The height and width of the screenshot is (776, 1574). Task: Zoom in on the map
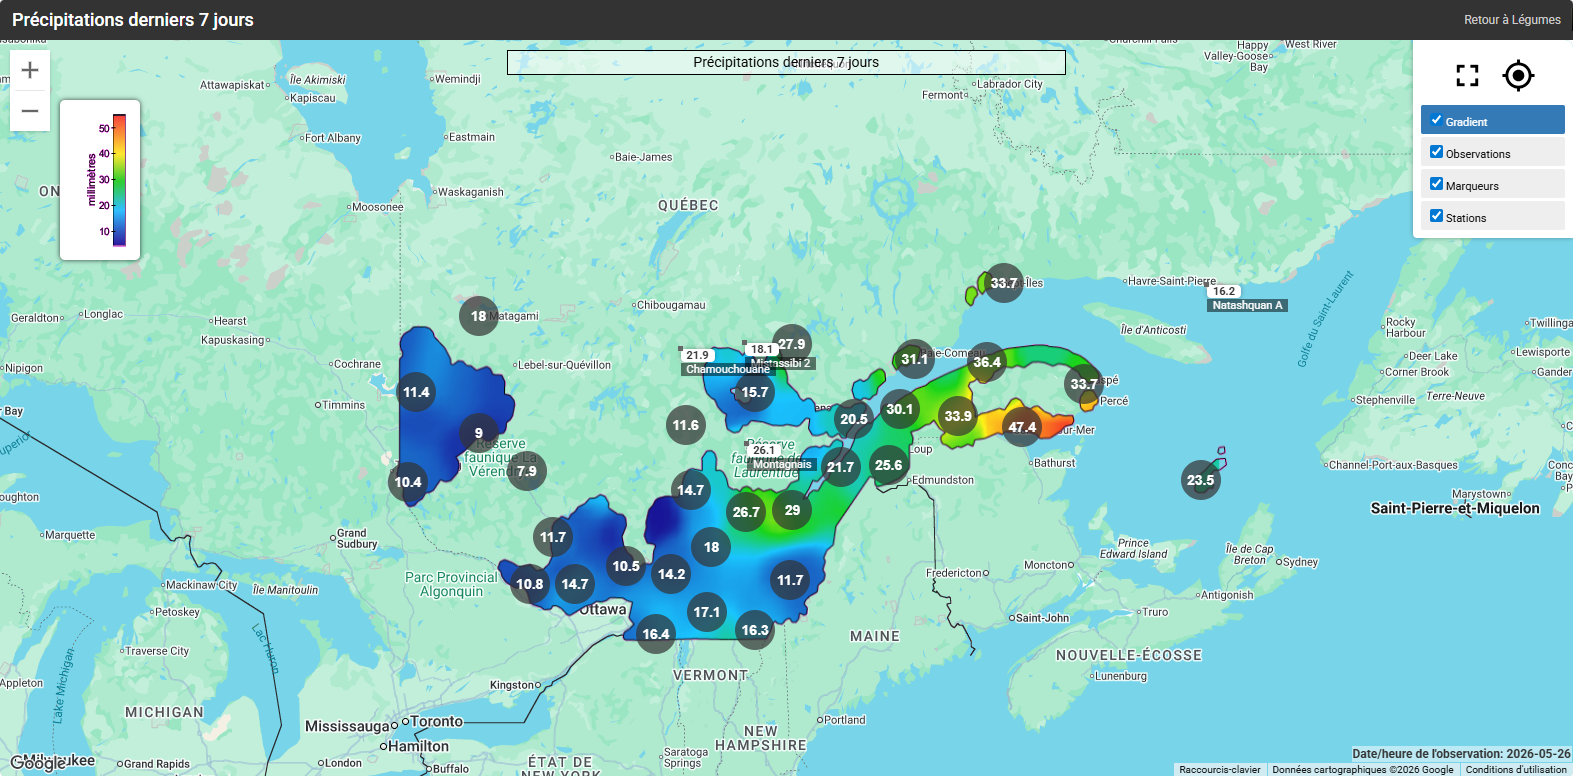pos(30,70)
